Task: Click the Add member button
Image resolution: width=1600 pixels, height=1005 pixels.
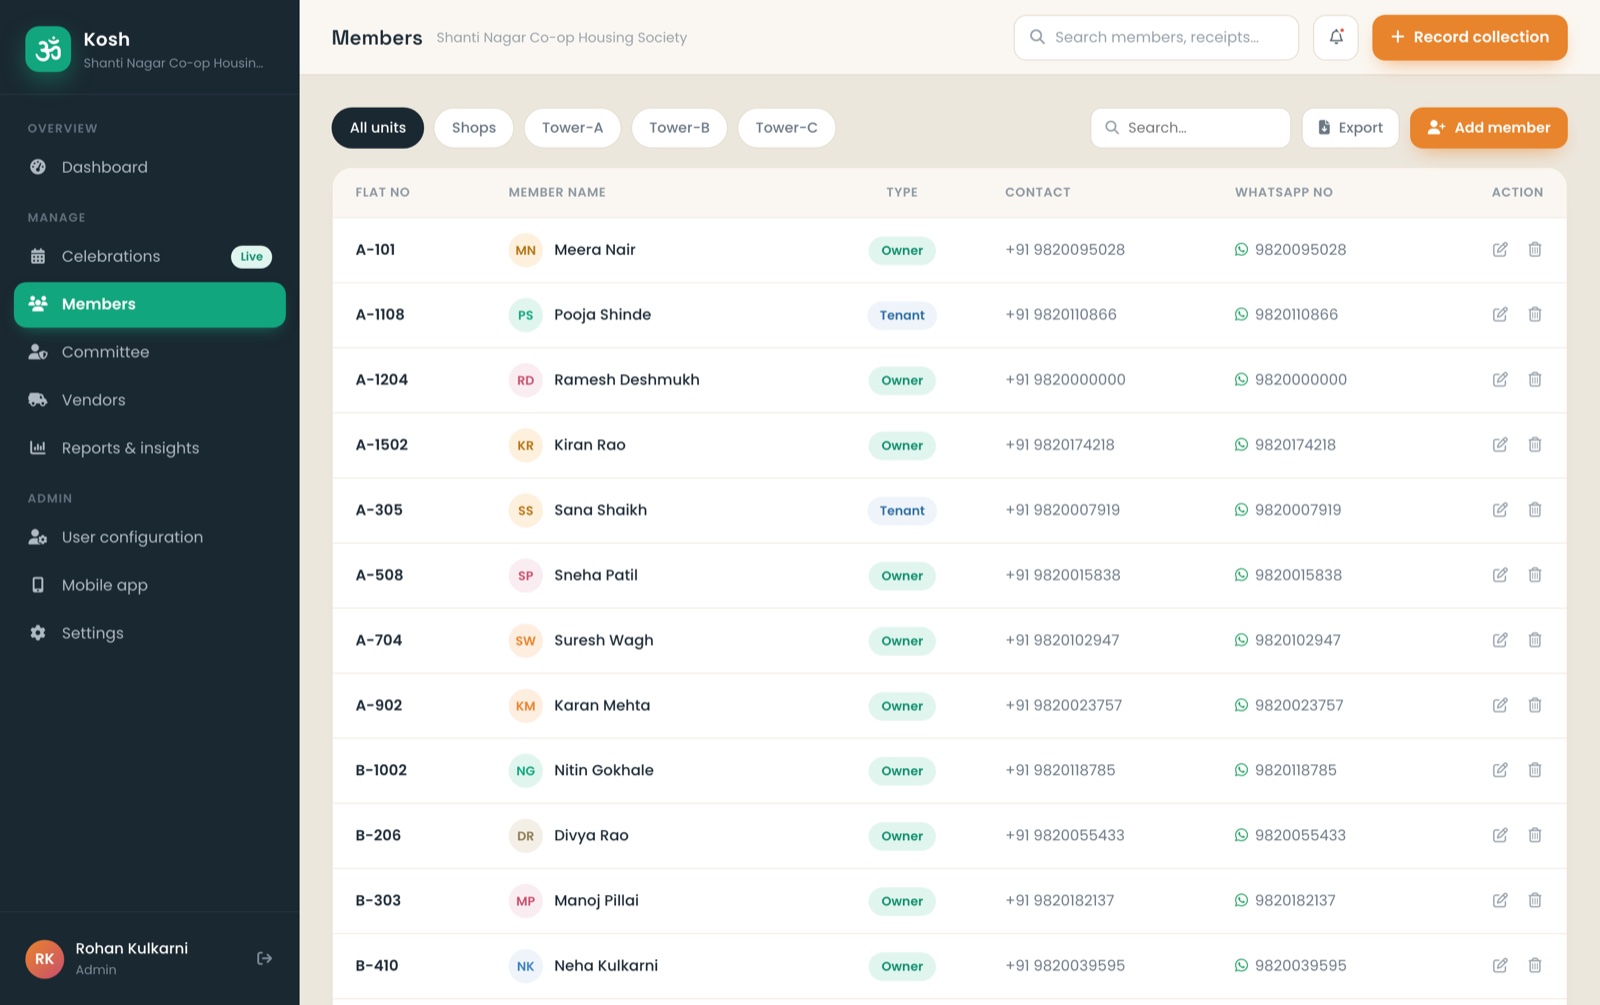Action: point(1489,128)
